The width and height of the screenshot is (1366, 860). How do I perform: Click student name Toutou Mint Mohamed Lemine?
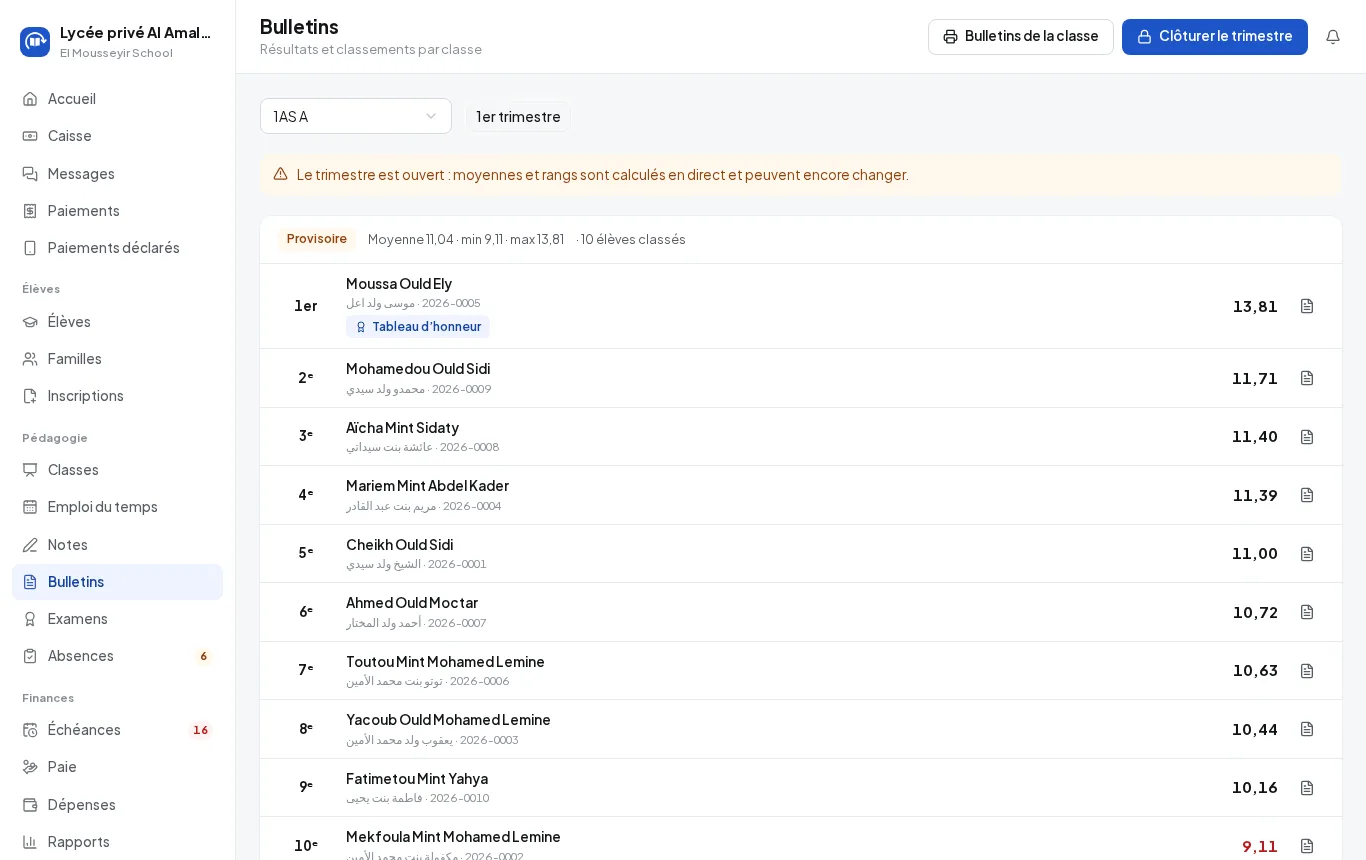[x=445, y=662]
